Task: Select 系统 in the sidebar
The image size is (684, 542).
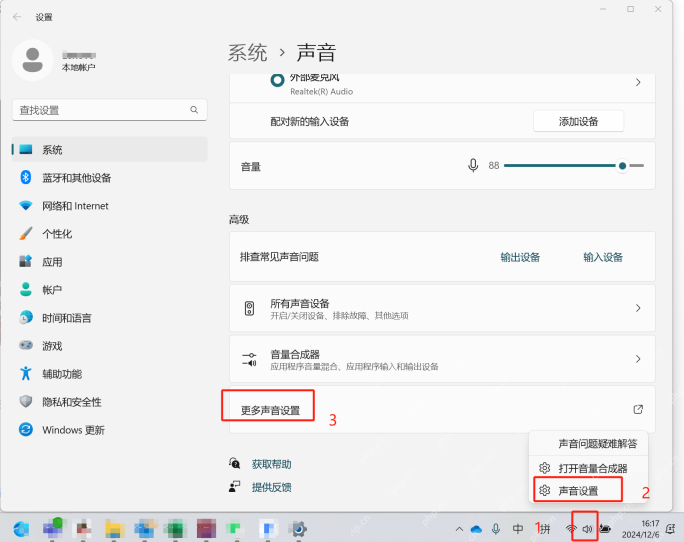Action: tap(109, 150)
